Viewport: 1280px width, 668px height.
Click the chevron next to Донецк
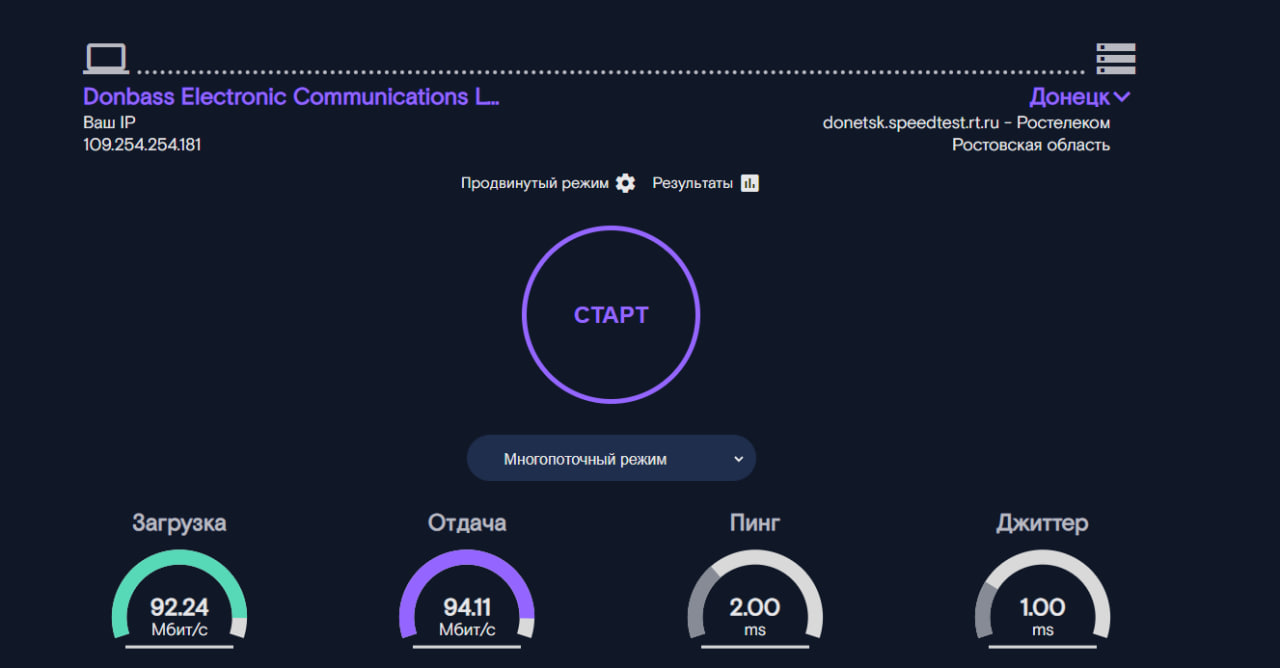(x=1122, y=97)
